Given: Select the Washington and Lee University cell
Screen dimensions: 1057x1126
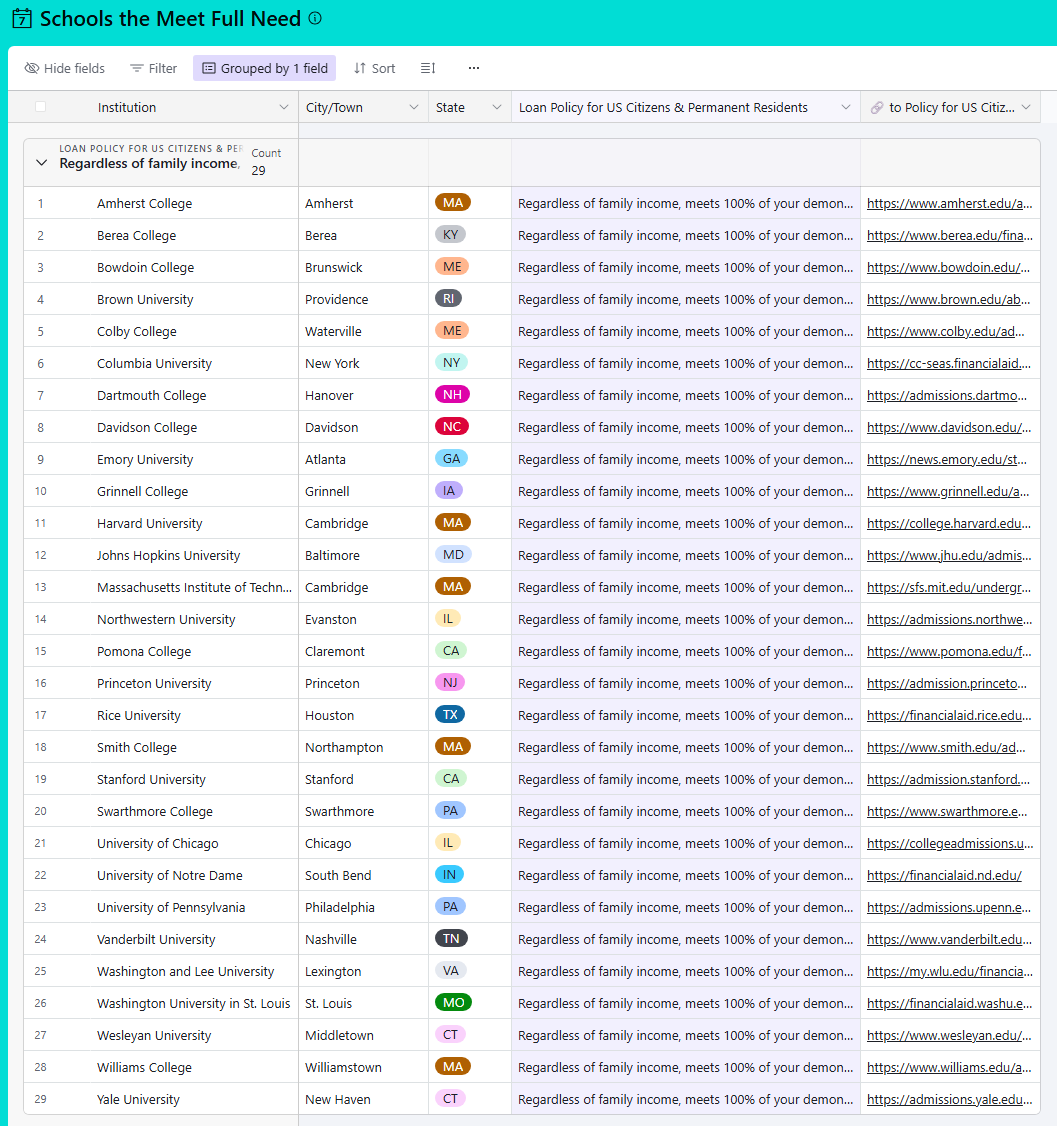Looking at the screenshot, I should point(194,972).
